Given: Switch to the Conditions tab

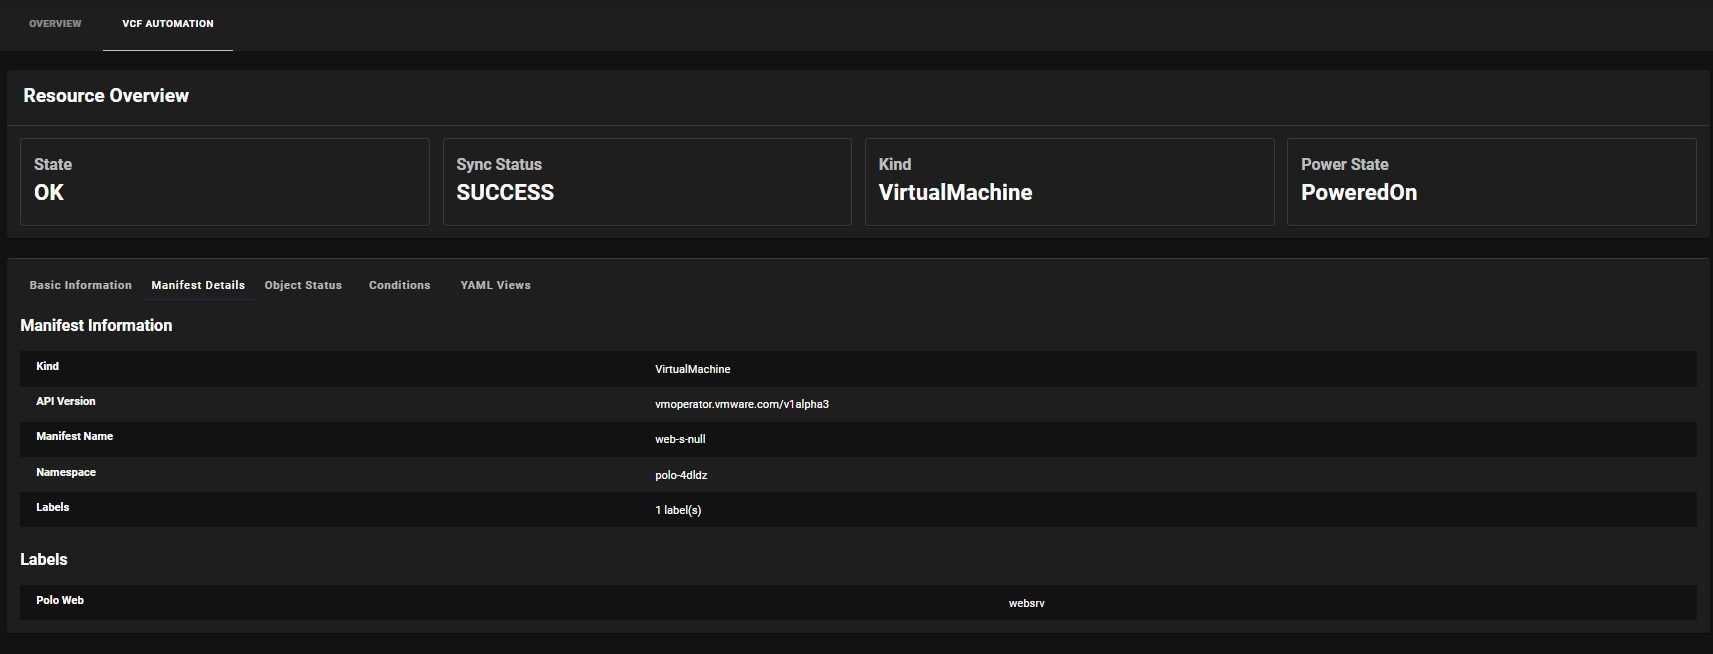Looking at the screenshot, I should (x=400, y=285).
